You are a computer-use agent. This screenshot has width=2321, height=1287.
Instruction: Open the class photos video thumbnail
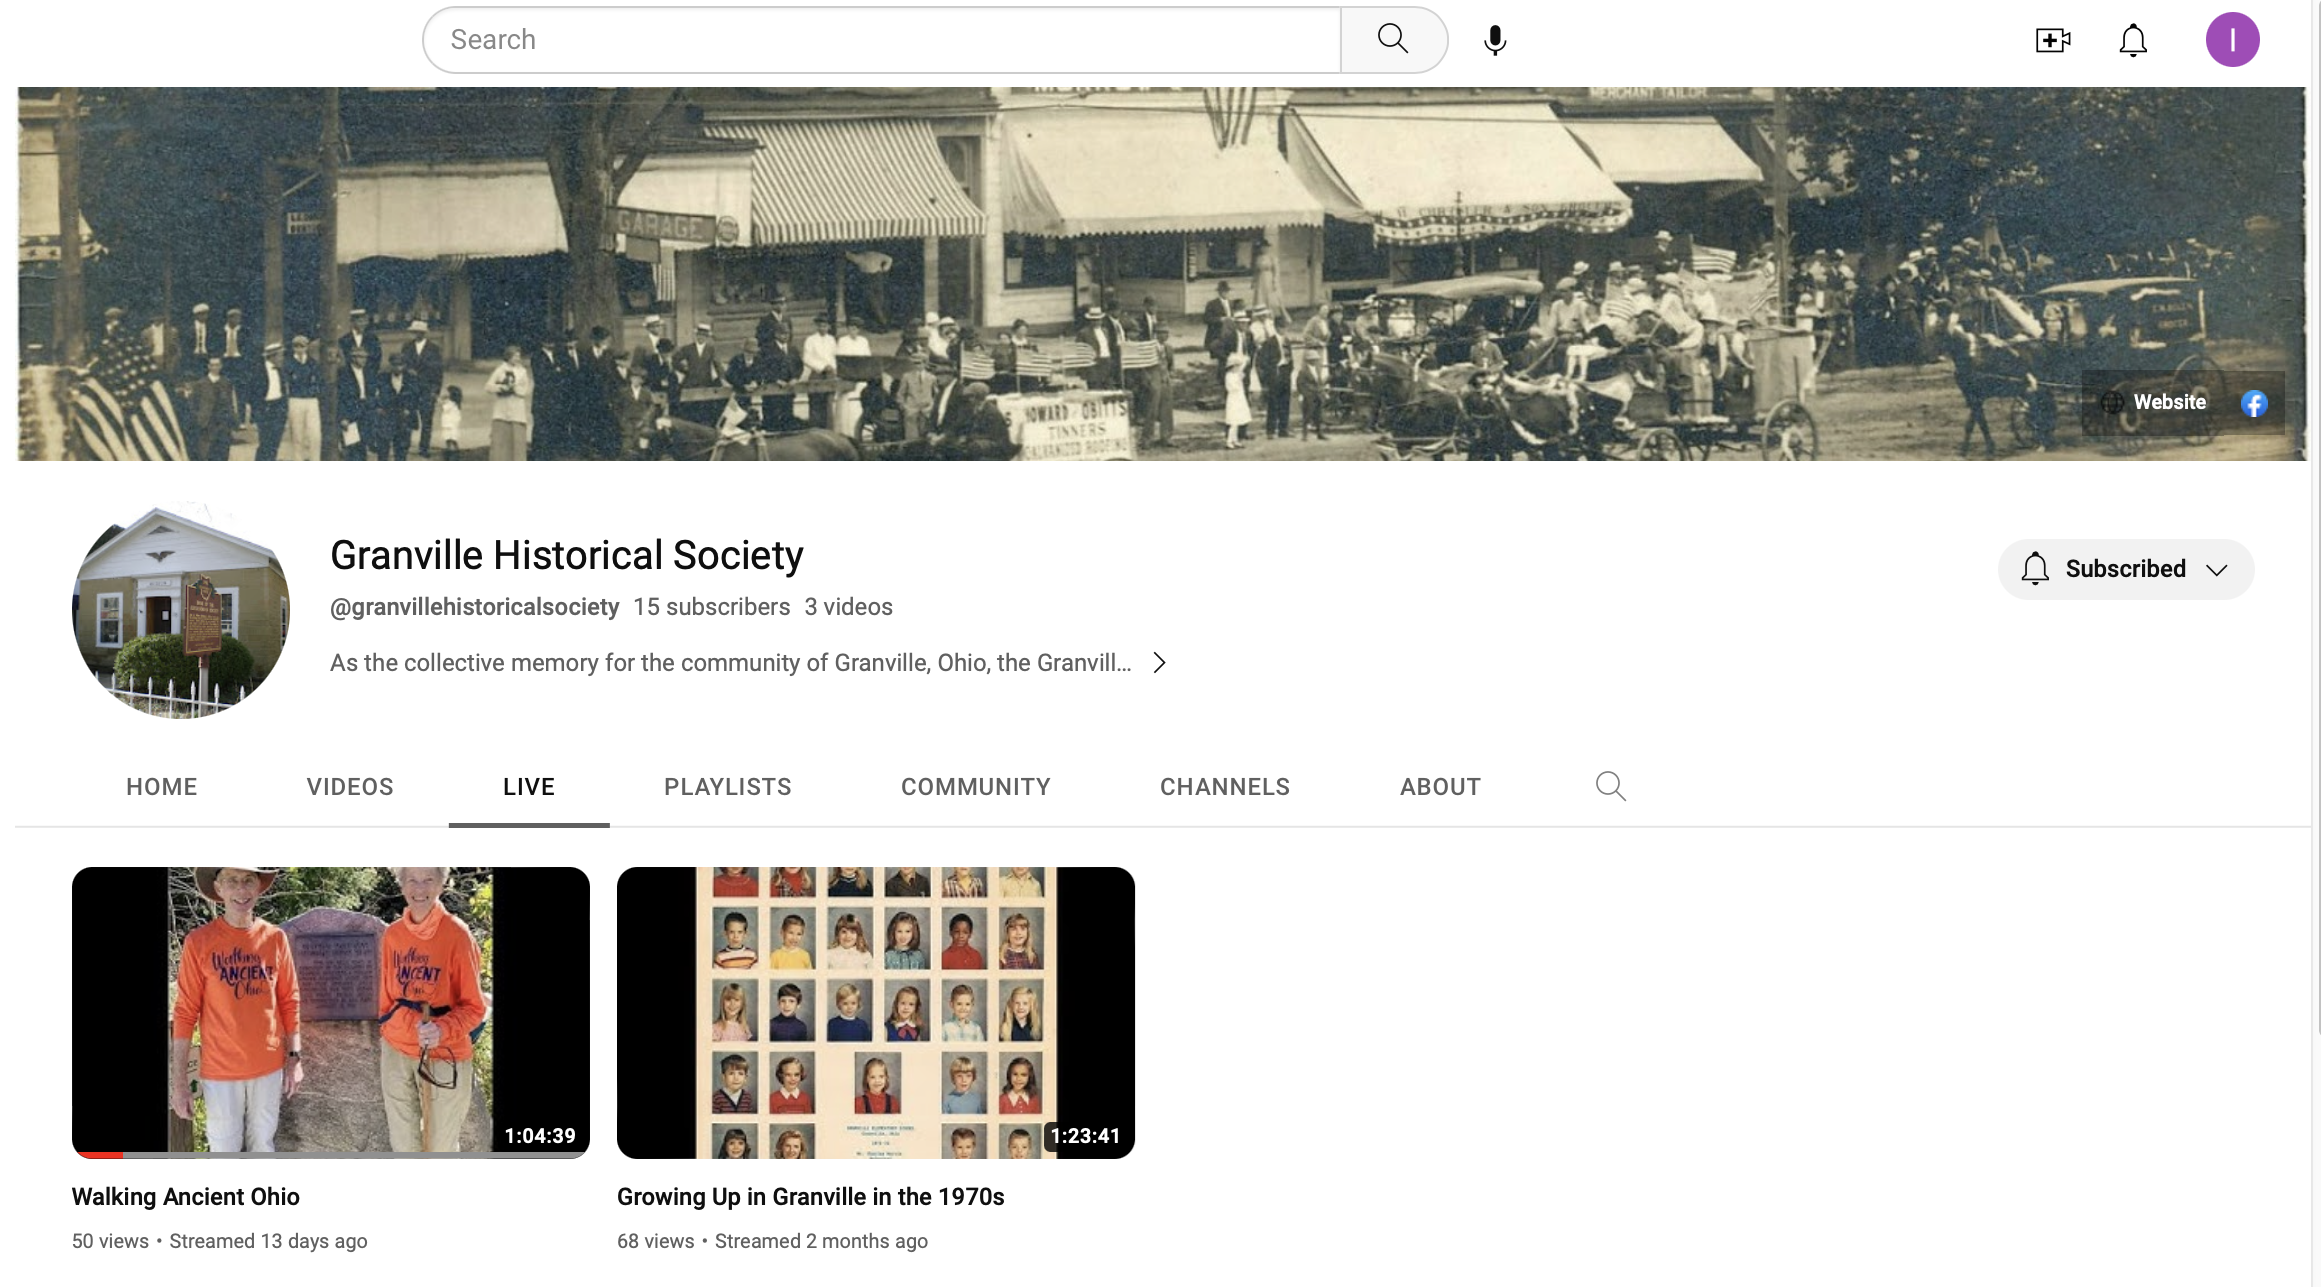pos(875,1012)
